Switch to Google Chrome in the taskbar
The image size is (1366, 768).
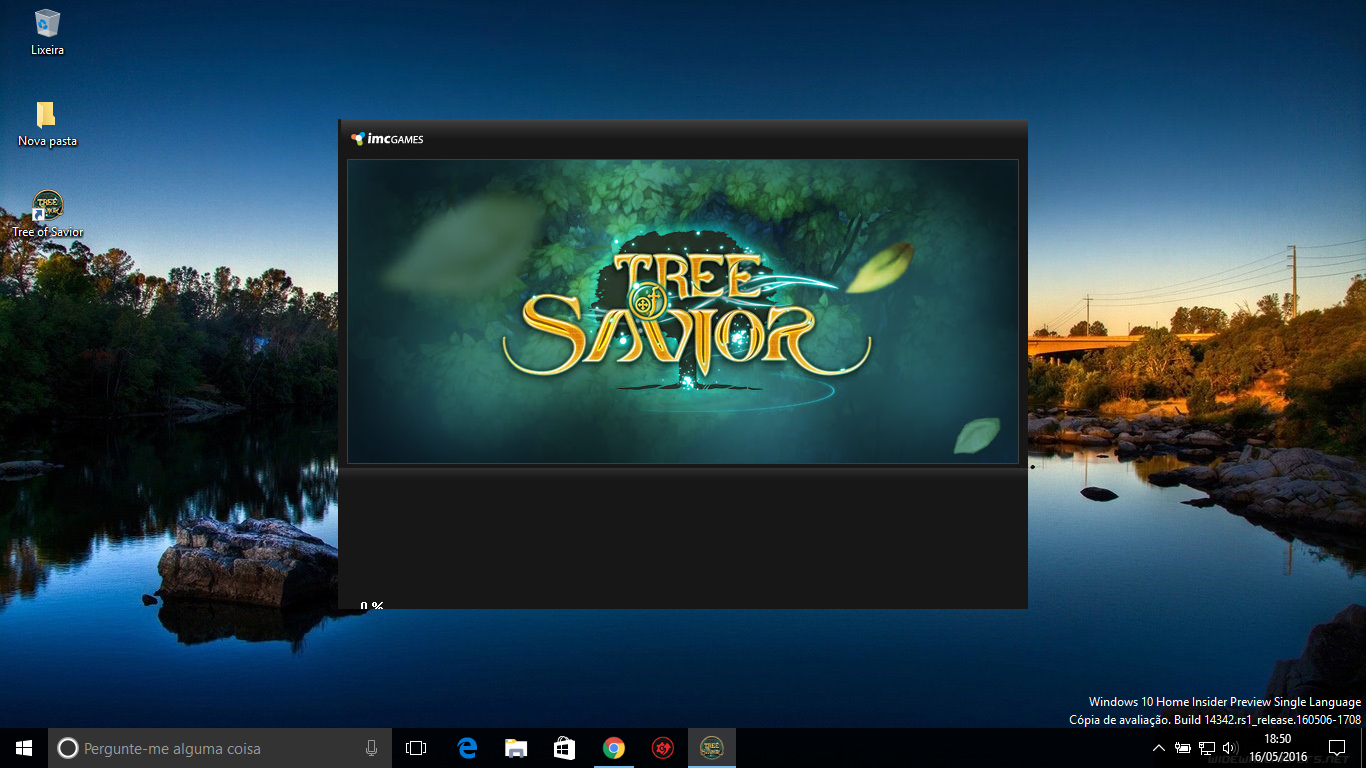pyautogui.click(x=614, y=748)
